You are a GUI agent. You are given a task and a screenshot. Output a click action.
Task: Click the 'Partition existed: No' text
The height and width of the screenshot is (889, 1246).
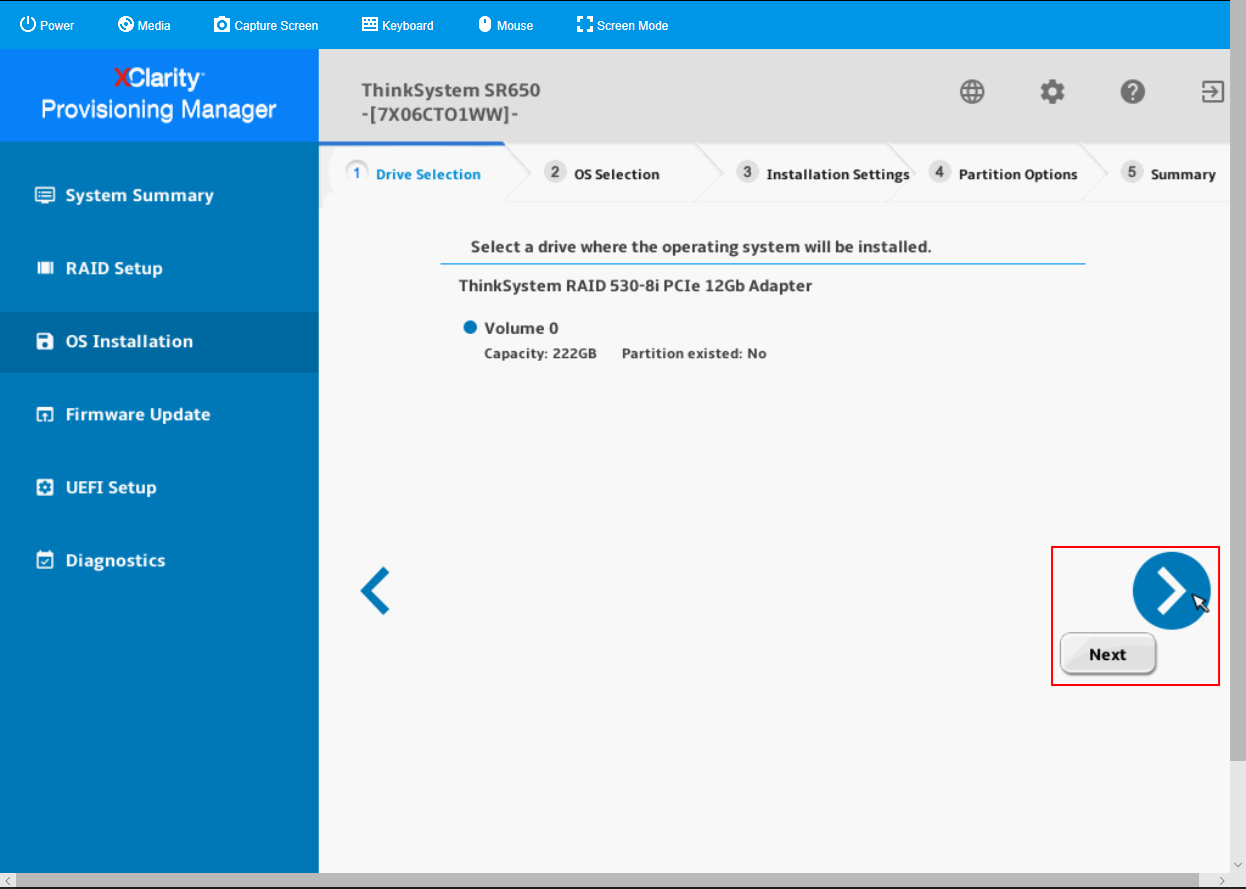pyautogui.click(x=694, y=354)
